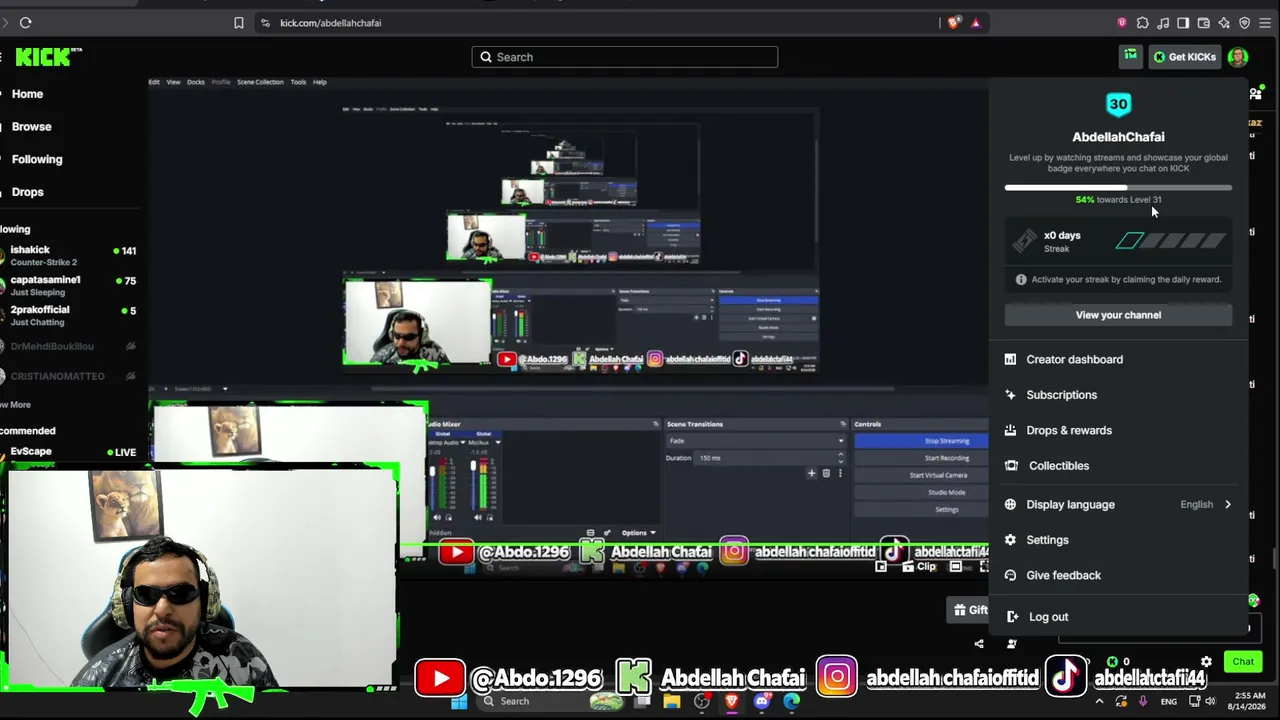Click the Give feedback headset icon
Viewport: 1280px width, 720px height.
point(1010,575)
